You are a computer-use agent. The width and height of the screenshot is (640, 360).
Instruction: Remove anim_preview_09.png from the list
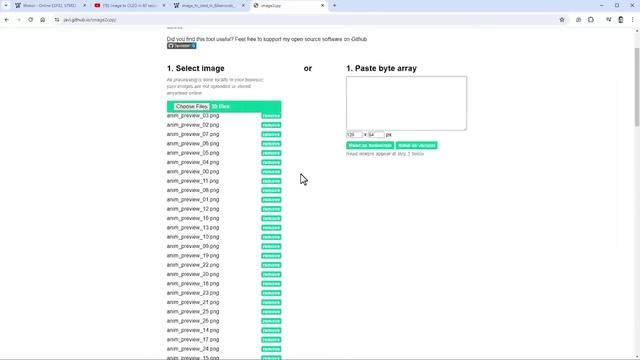point(271,247)
